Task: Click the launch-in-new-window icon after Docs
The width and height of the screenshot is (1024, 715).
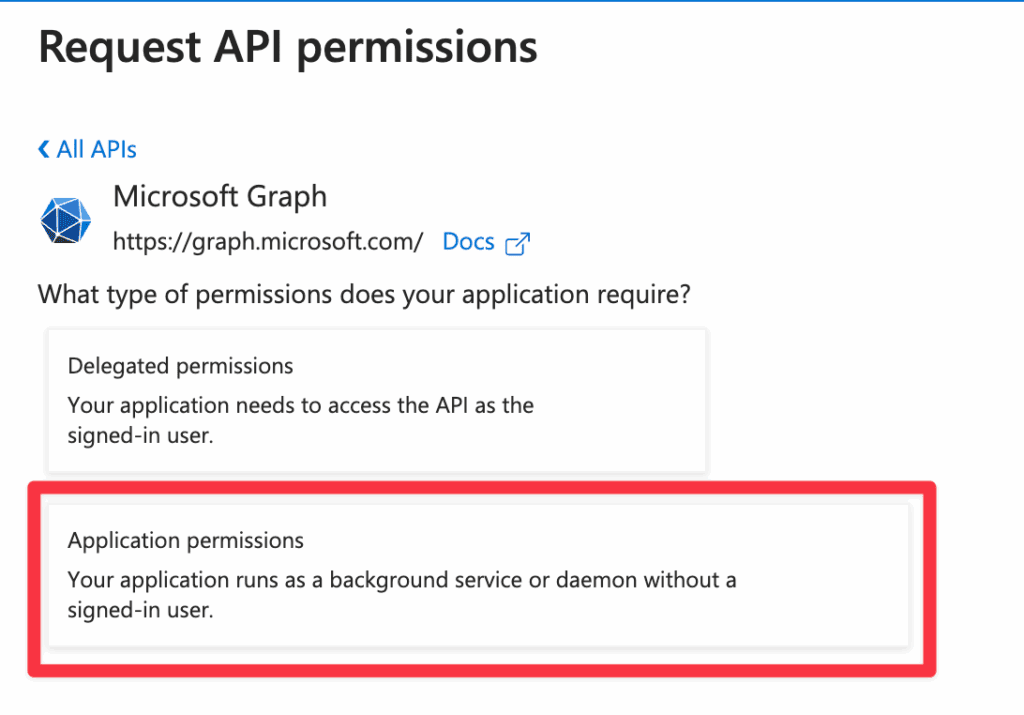Action: [518, 242]
